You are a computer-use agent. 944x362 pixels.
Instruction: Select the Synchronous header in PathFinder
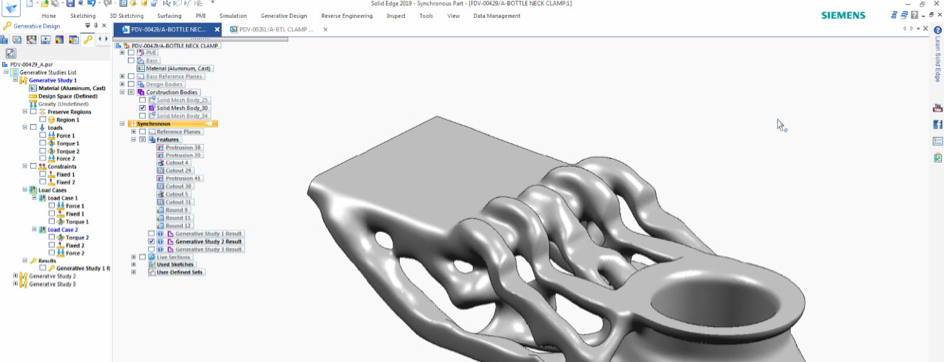pos(173,123)
